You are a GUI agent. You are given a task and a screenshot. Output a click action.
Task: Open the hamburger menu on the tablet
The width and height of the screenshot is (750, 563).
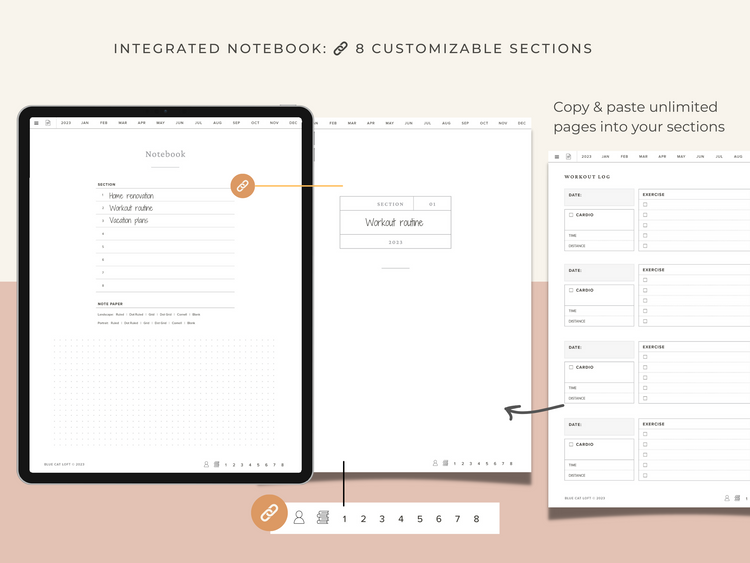coord(36,123)
